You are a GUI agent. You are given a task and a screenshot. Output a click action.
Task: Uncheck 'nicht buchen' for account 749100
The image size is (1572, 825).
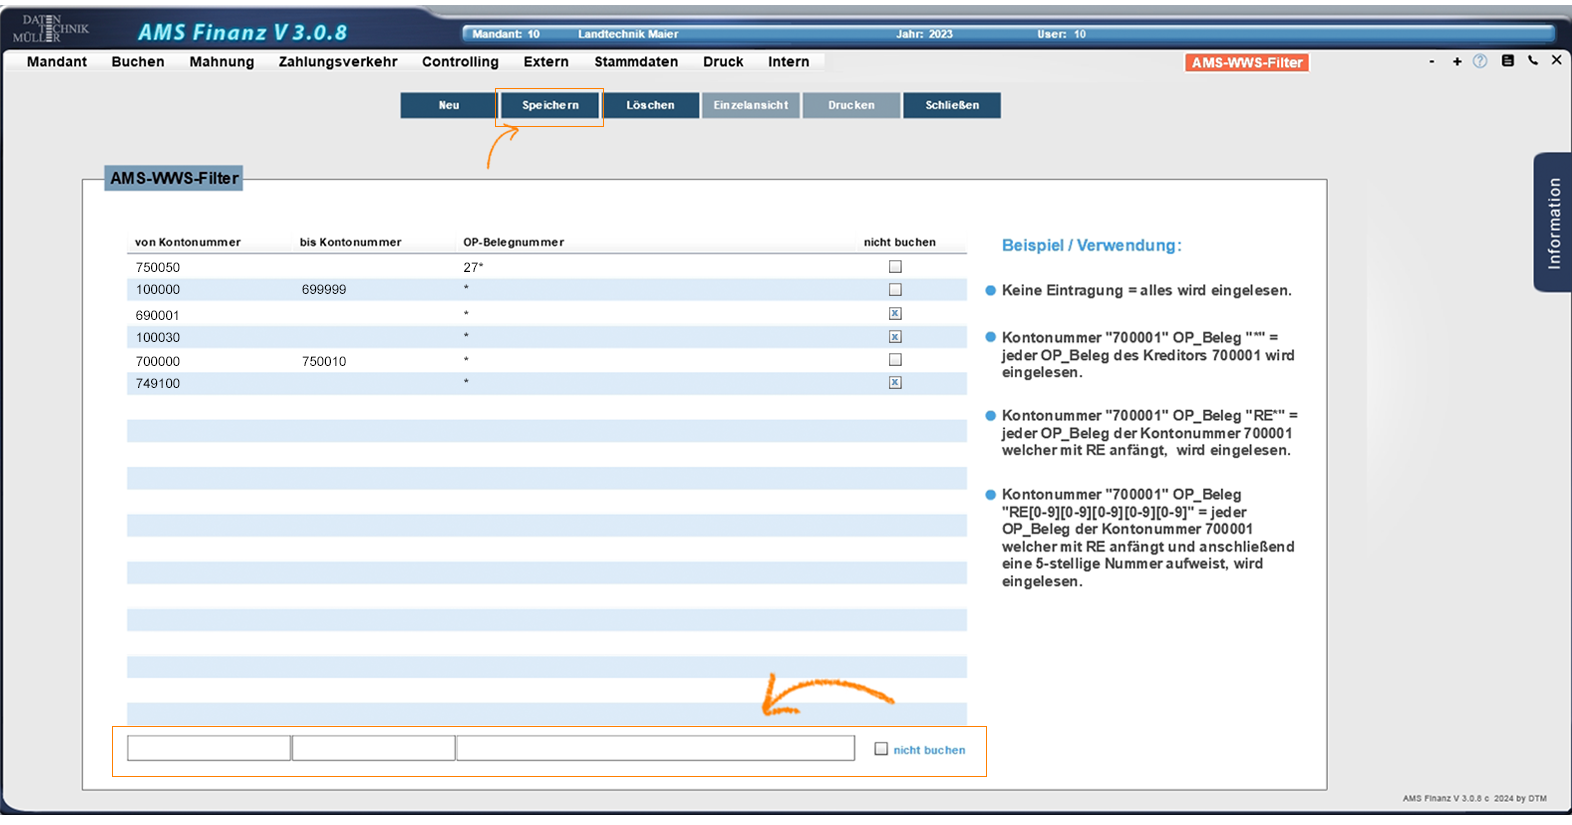(x=895, y=383)
